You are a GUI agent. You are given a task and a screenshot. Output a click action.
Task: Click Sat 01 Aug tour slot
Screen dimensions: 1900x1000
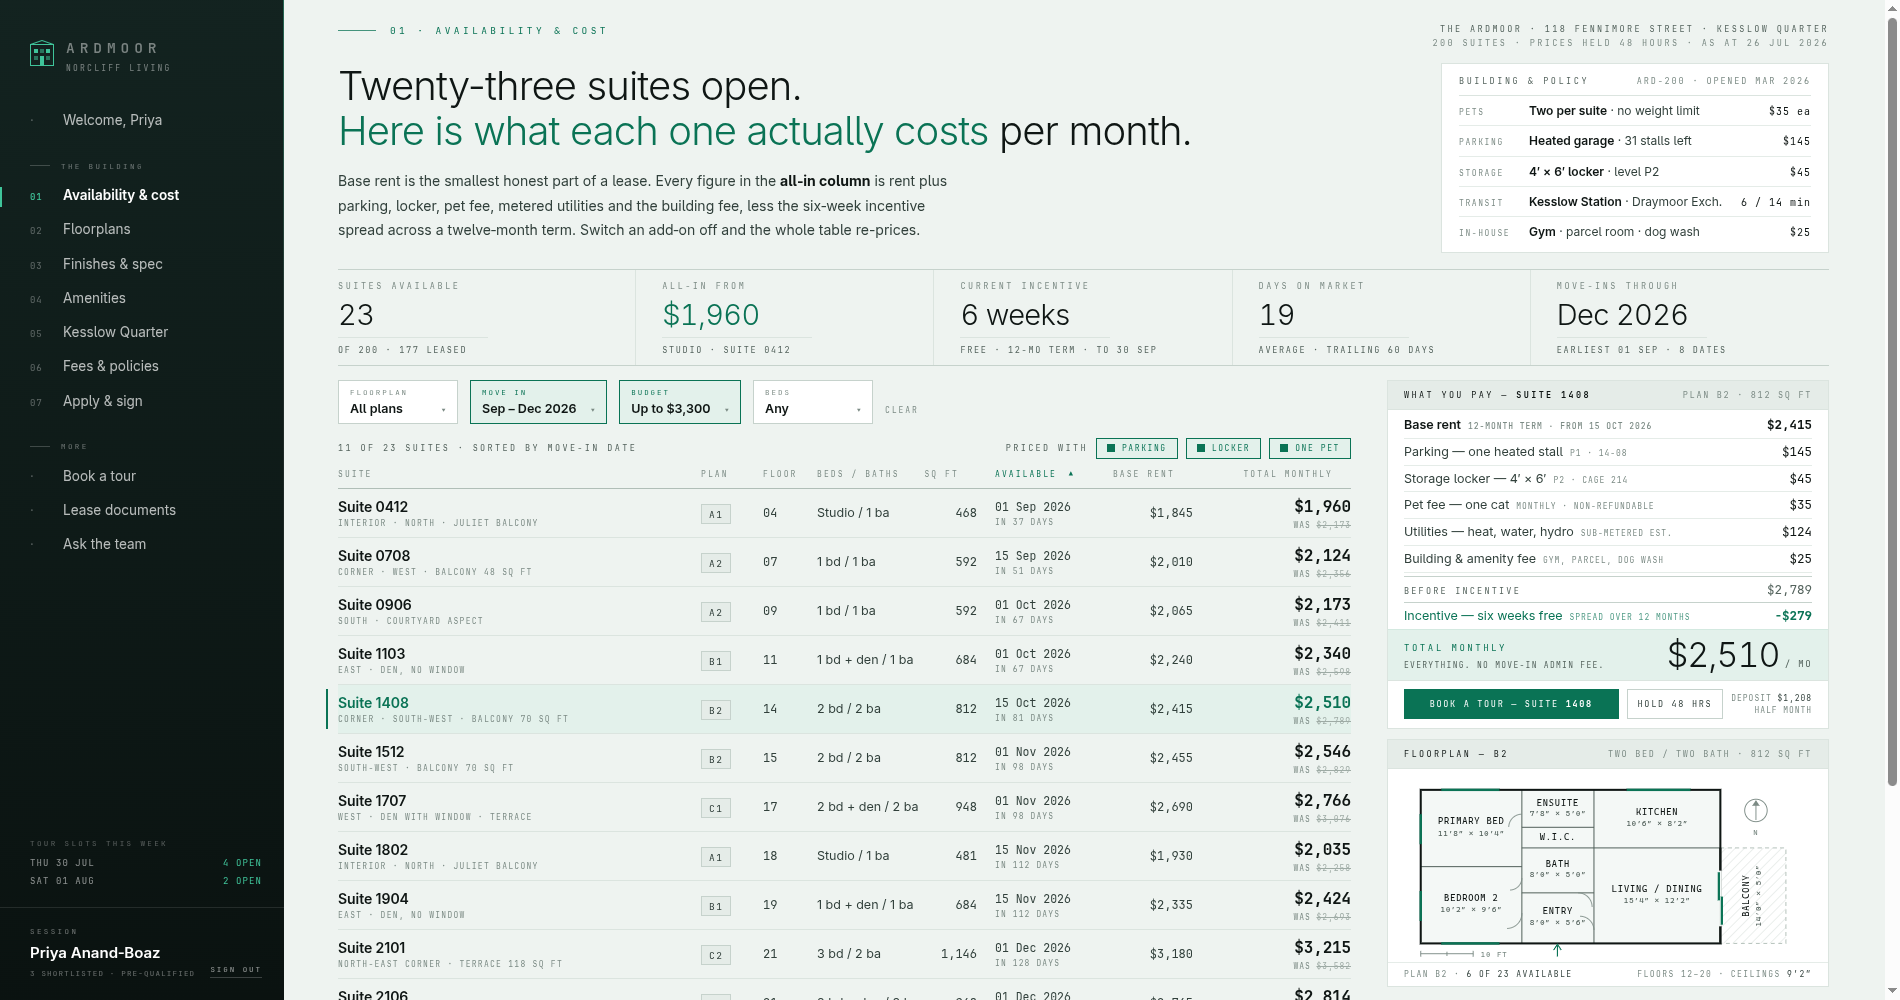[x=146, y=881]
